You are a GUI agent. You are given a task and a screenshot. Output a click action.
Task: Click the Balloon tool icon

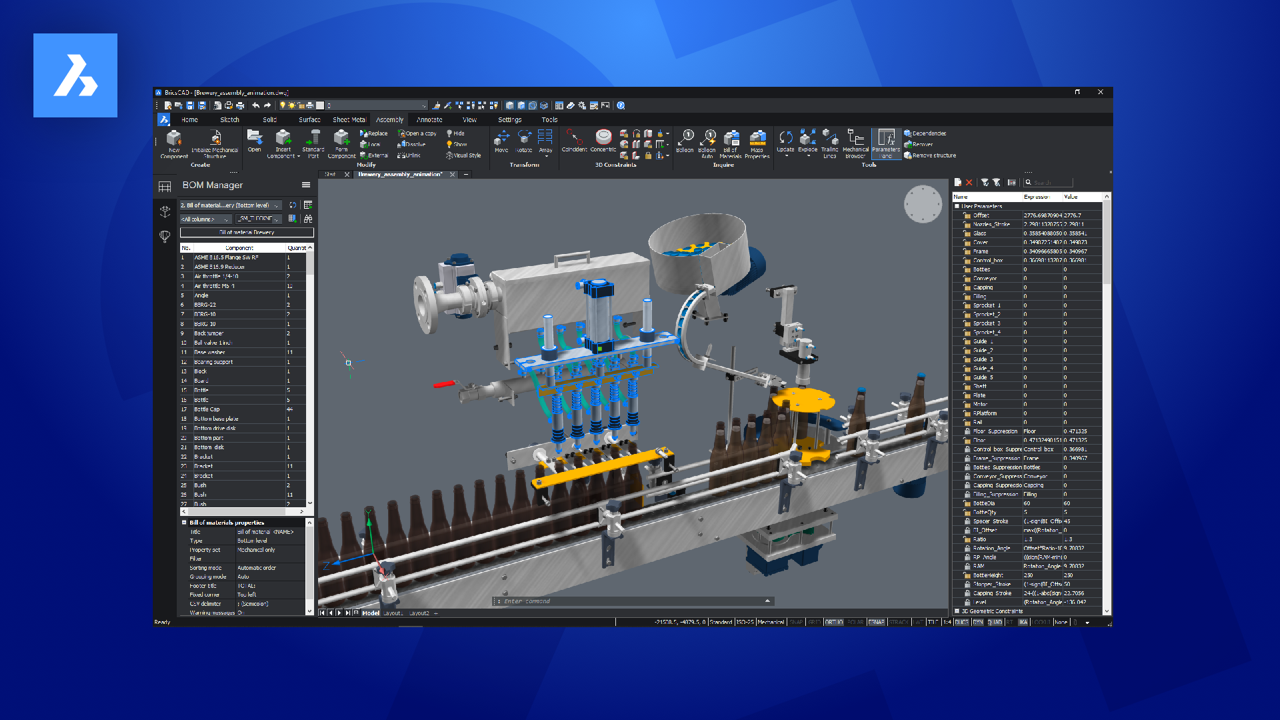[685, 141]
